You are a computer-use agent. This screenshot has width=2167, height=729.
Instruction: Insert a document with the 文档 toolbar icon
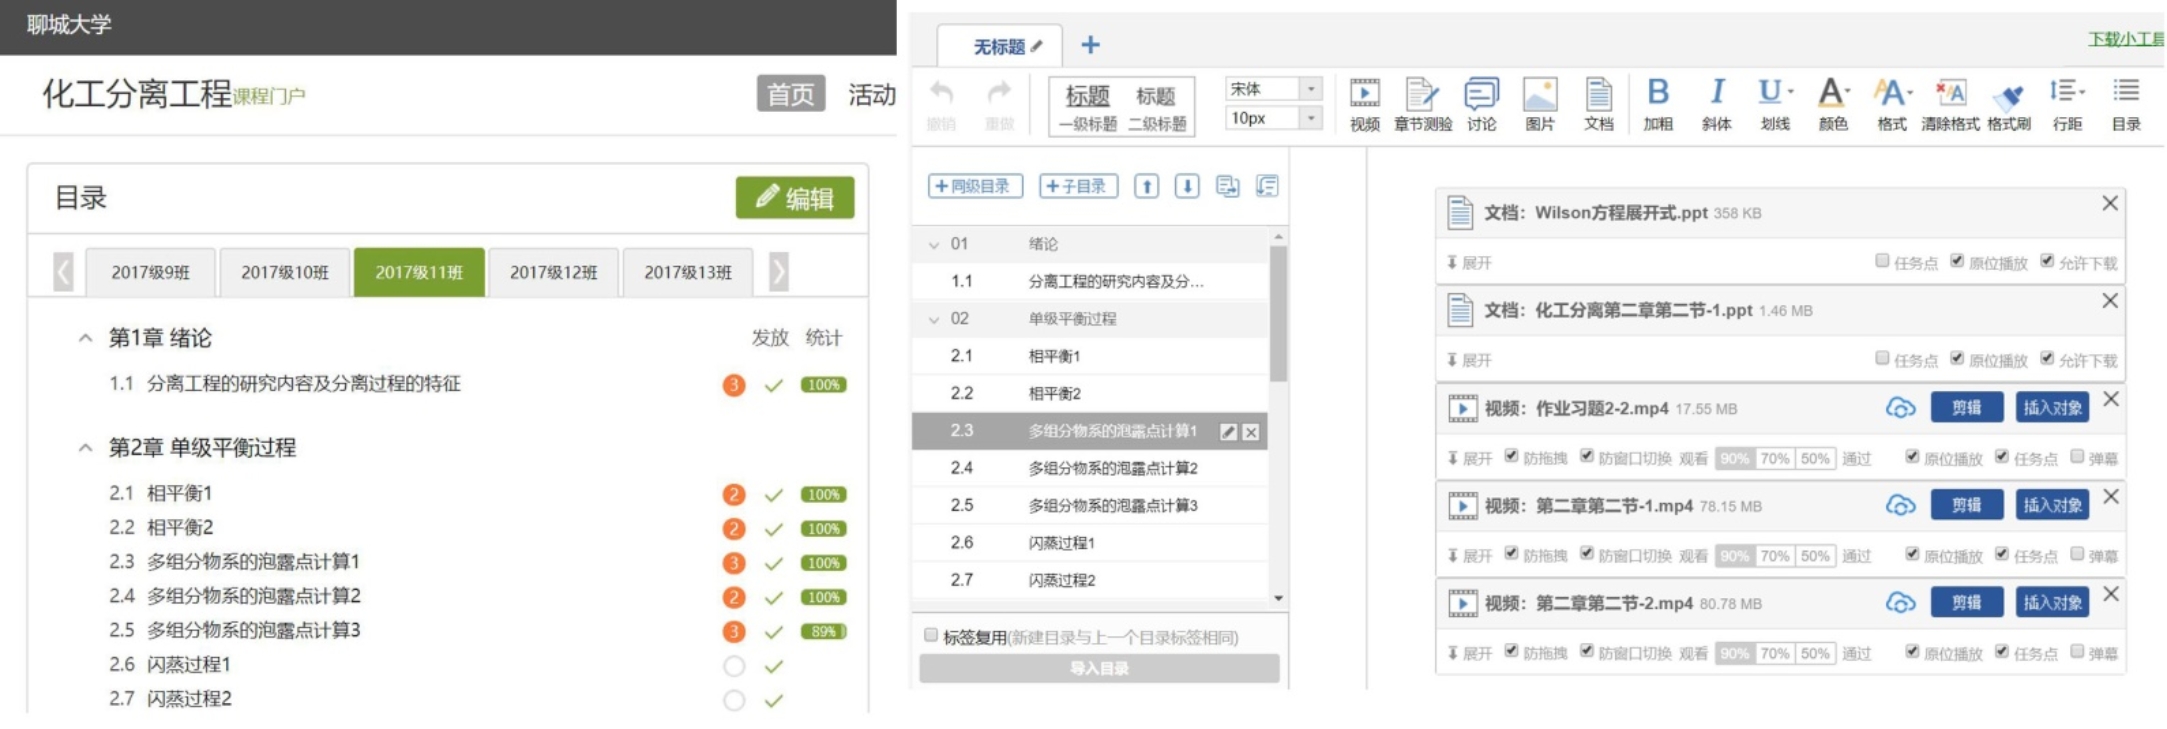pos(1598,94)
